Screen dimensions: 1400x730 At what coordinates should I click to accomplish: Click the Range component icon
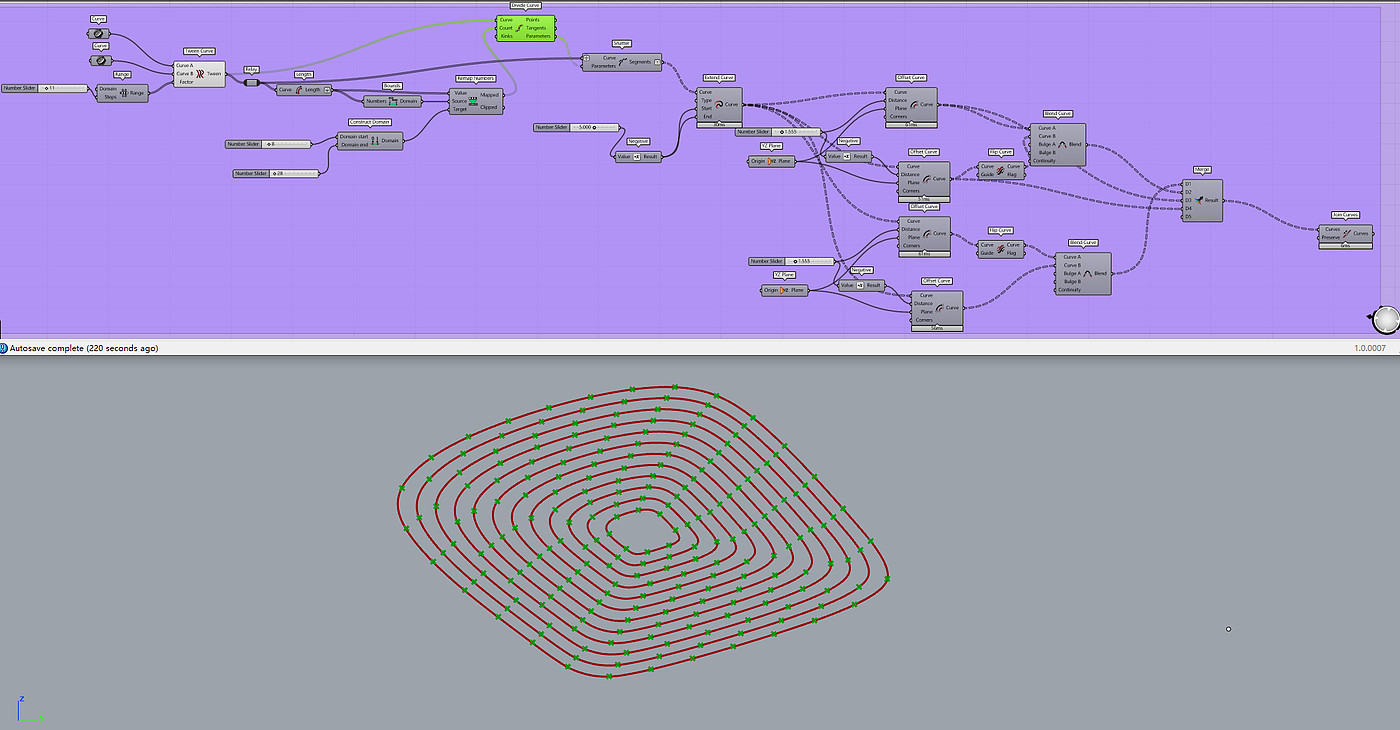(125, 93)
